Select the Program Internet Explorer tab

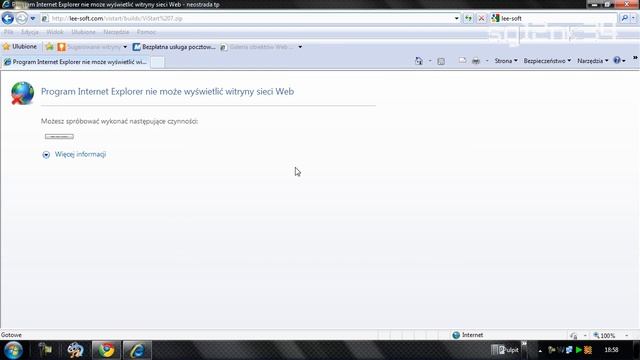76,62
